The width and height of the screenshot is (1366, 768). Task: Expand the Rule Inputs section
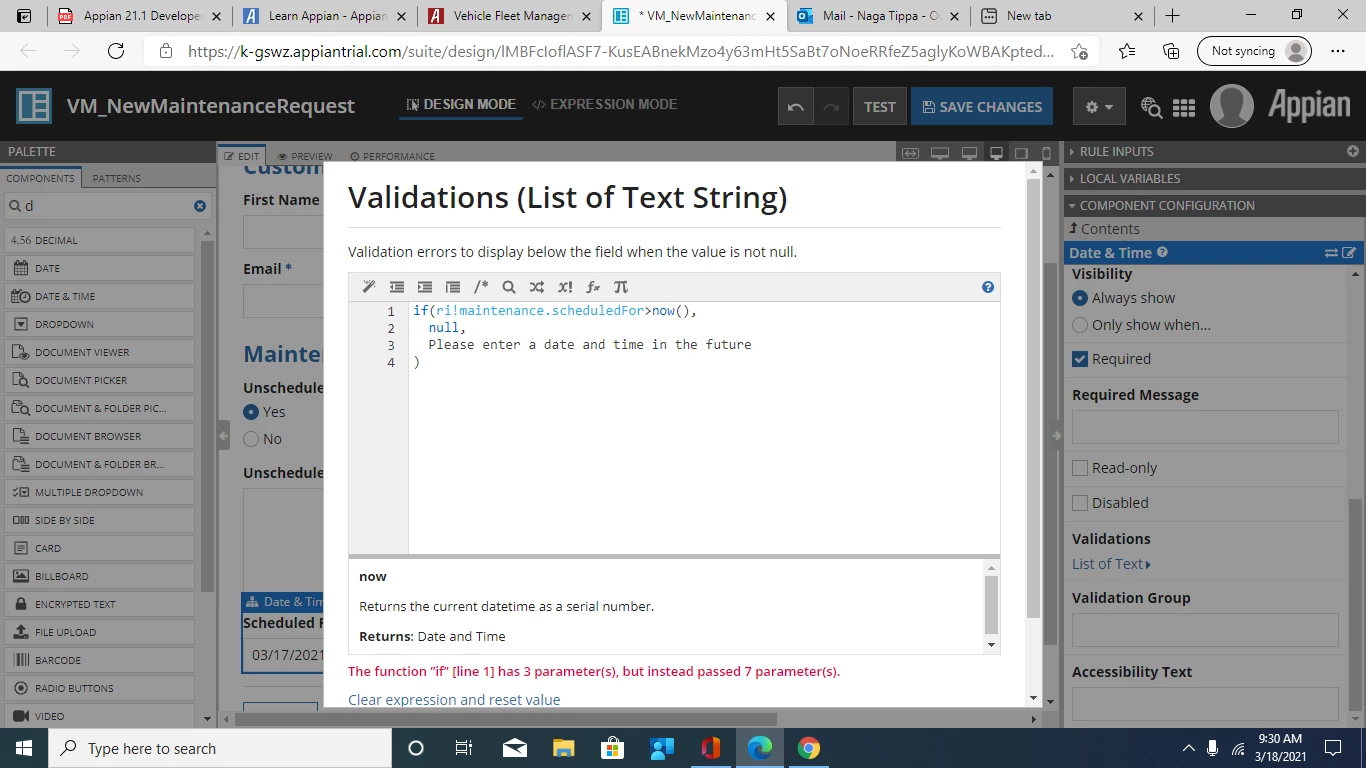[1116, 151]
